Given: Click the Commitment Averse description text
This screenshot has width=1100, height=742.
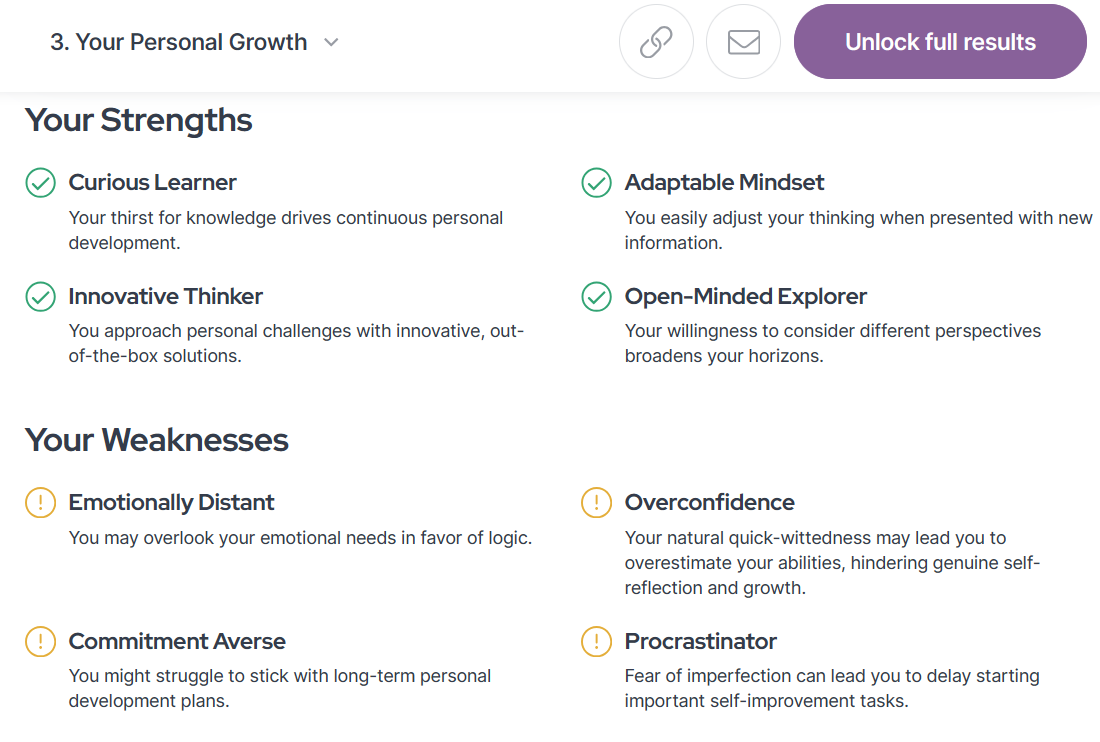Looking at the screenshot, I should pos(280,688).
